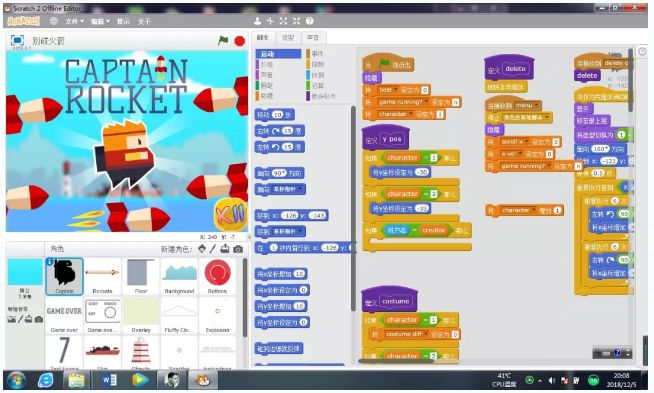Image resolution: width=654 pixels, height=393 pixels.
Task: Switch to the costumes (造型) tab
Action: click(x=288, y=38)
